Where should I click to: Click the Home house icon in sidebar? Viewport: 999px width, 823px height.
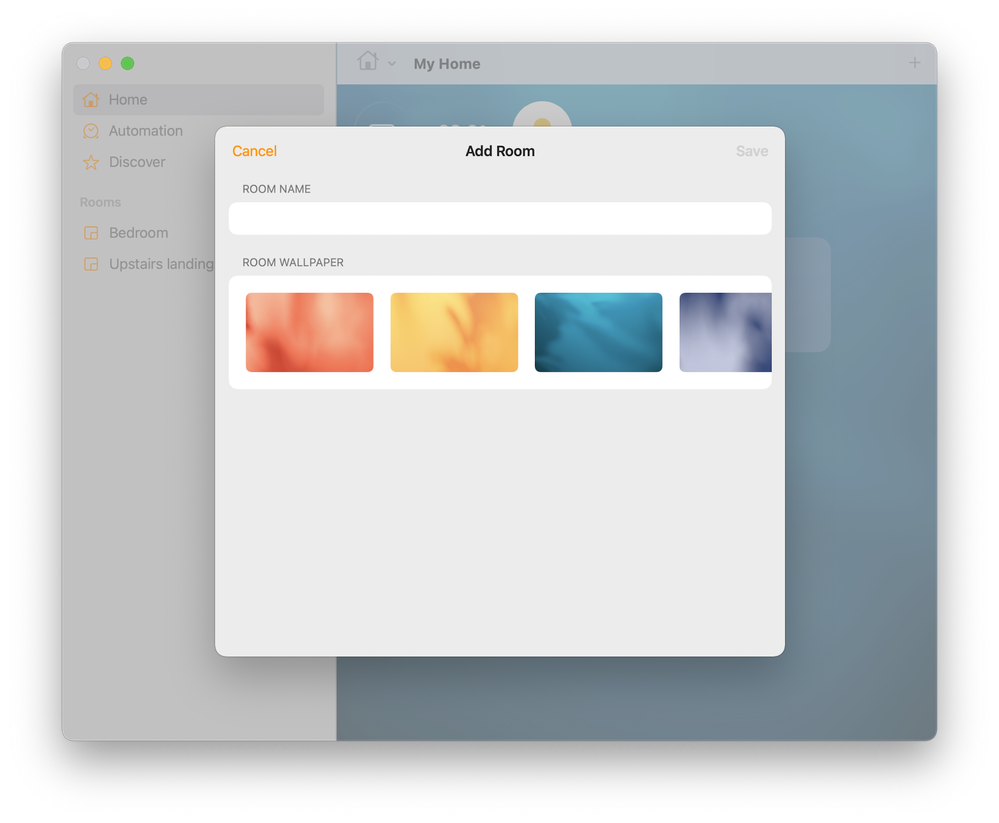(91, 100)
